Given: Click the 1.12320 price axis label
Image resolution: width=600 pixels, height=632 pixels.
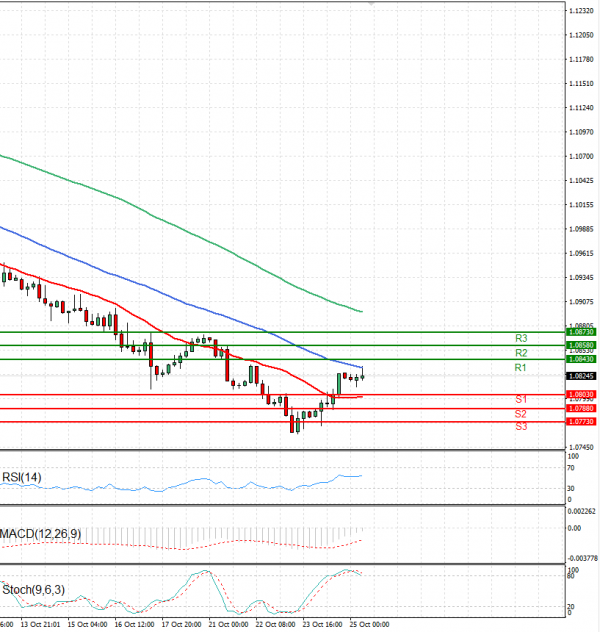Looking at the screenshot, I should click(581, 11).
